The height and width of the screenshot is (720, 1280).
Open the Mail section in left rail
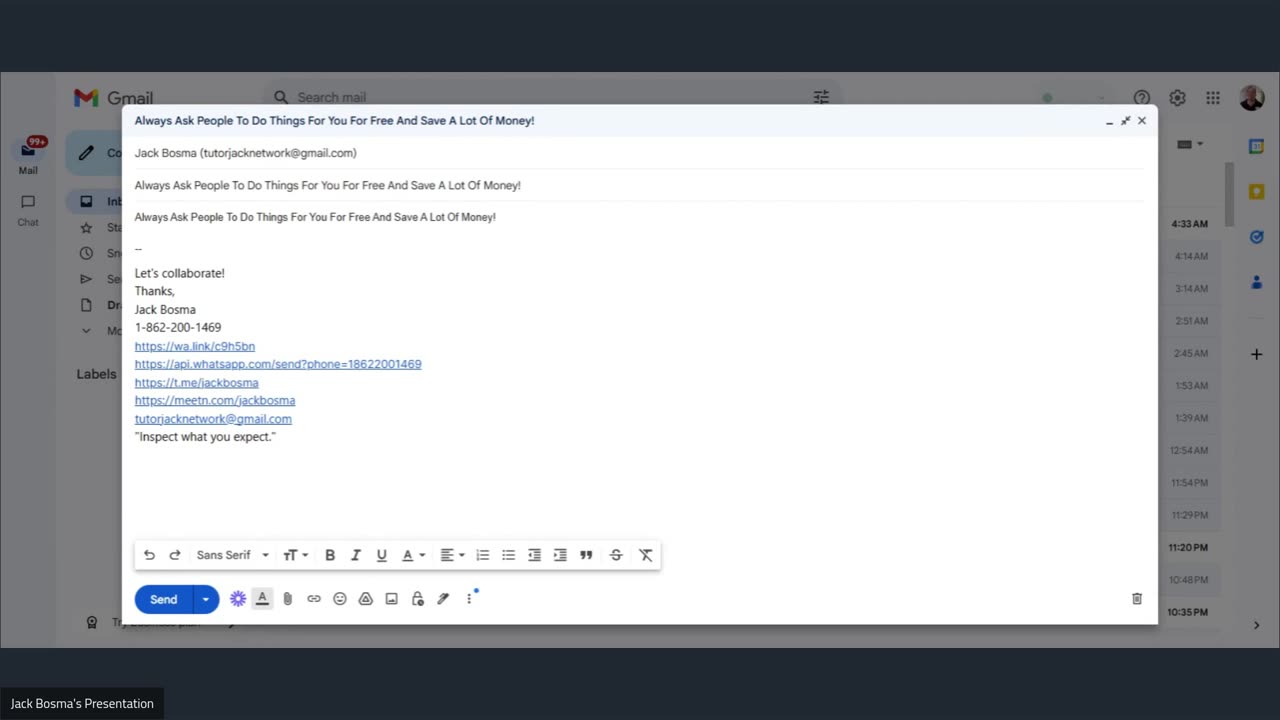click(28, 156)
